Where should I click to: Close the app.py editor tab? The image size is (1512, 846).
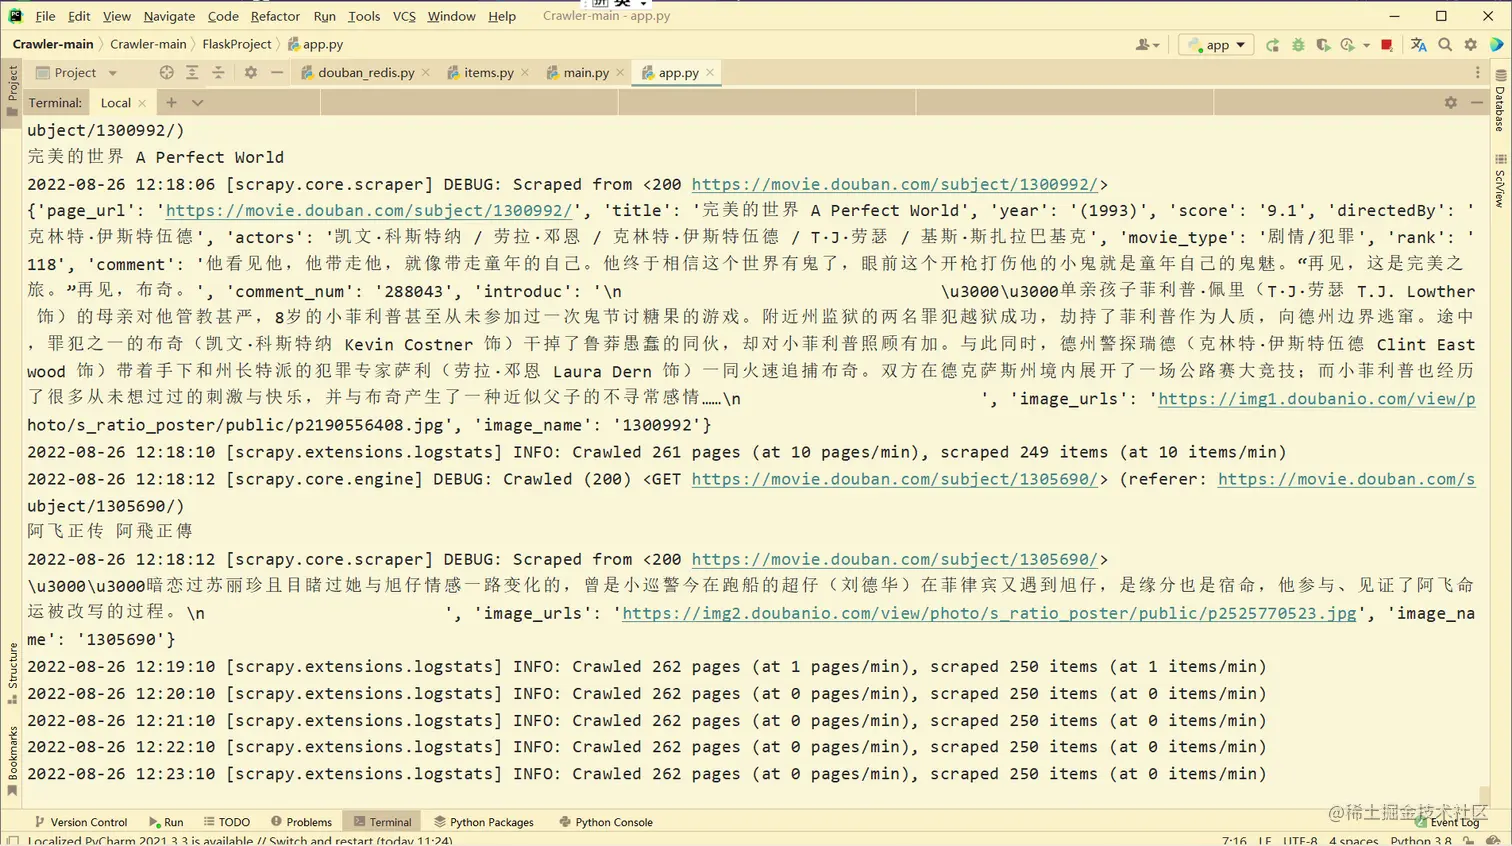710,73
